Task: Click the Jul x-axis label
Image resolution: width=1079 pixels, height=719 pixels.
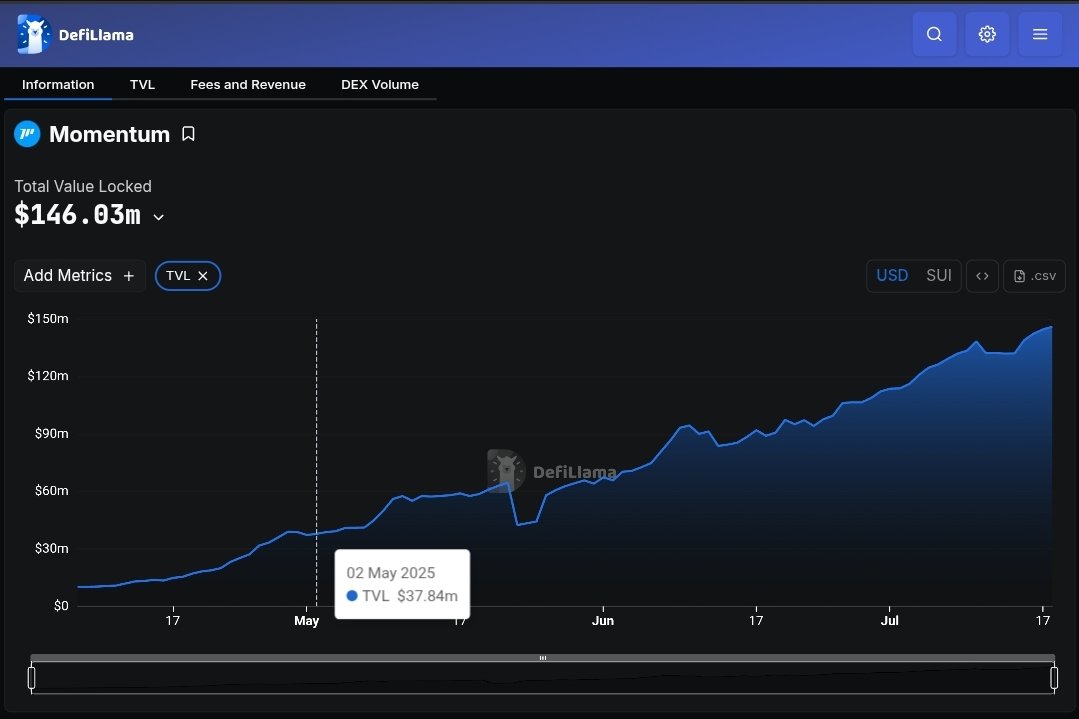Action: tap(889, 621)
